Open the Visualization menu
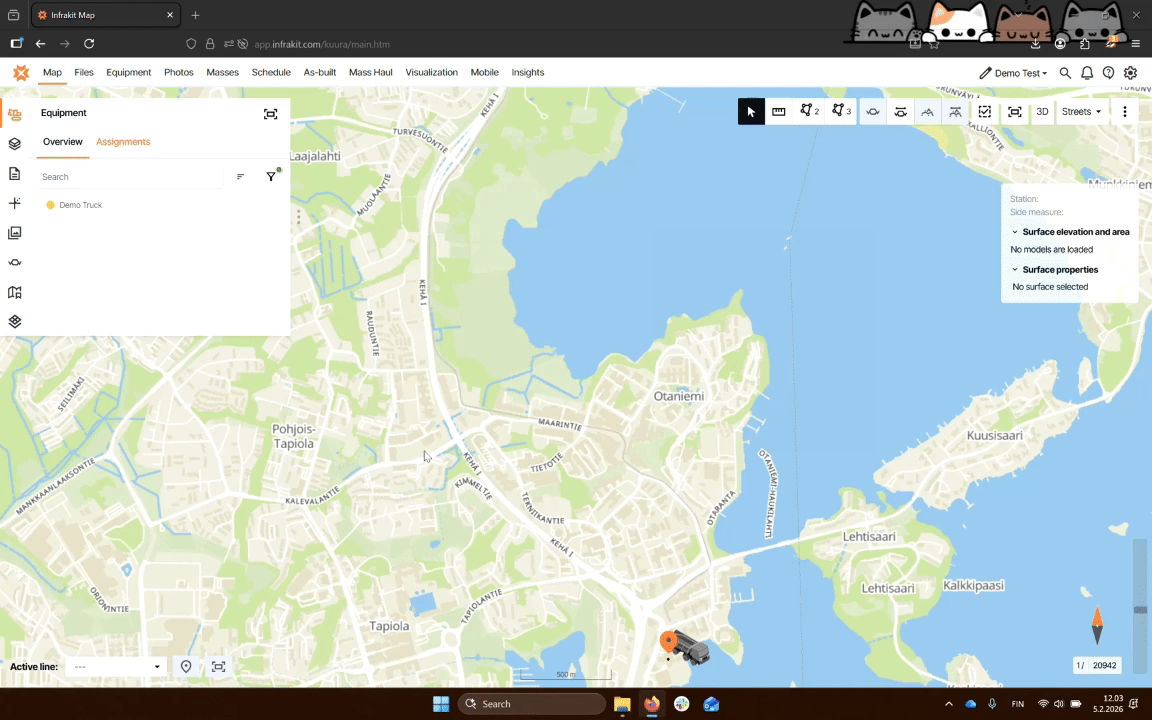The image size is (1152, 720). (431, 72)
